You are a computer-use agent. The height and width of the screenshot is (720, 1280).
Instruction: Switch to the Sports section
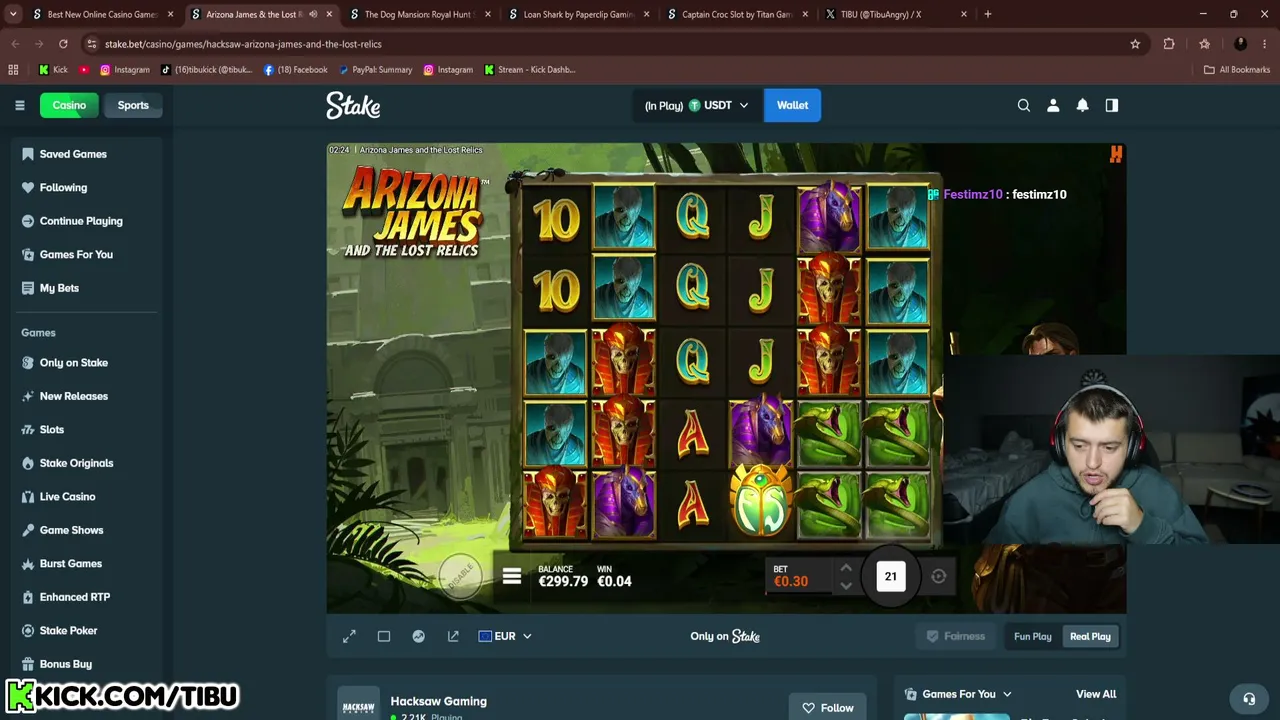133,105
